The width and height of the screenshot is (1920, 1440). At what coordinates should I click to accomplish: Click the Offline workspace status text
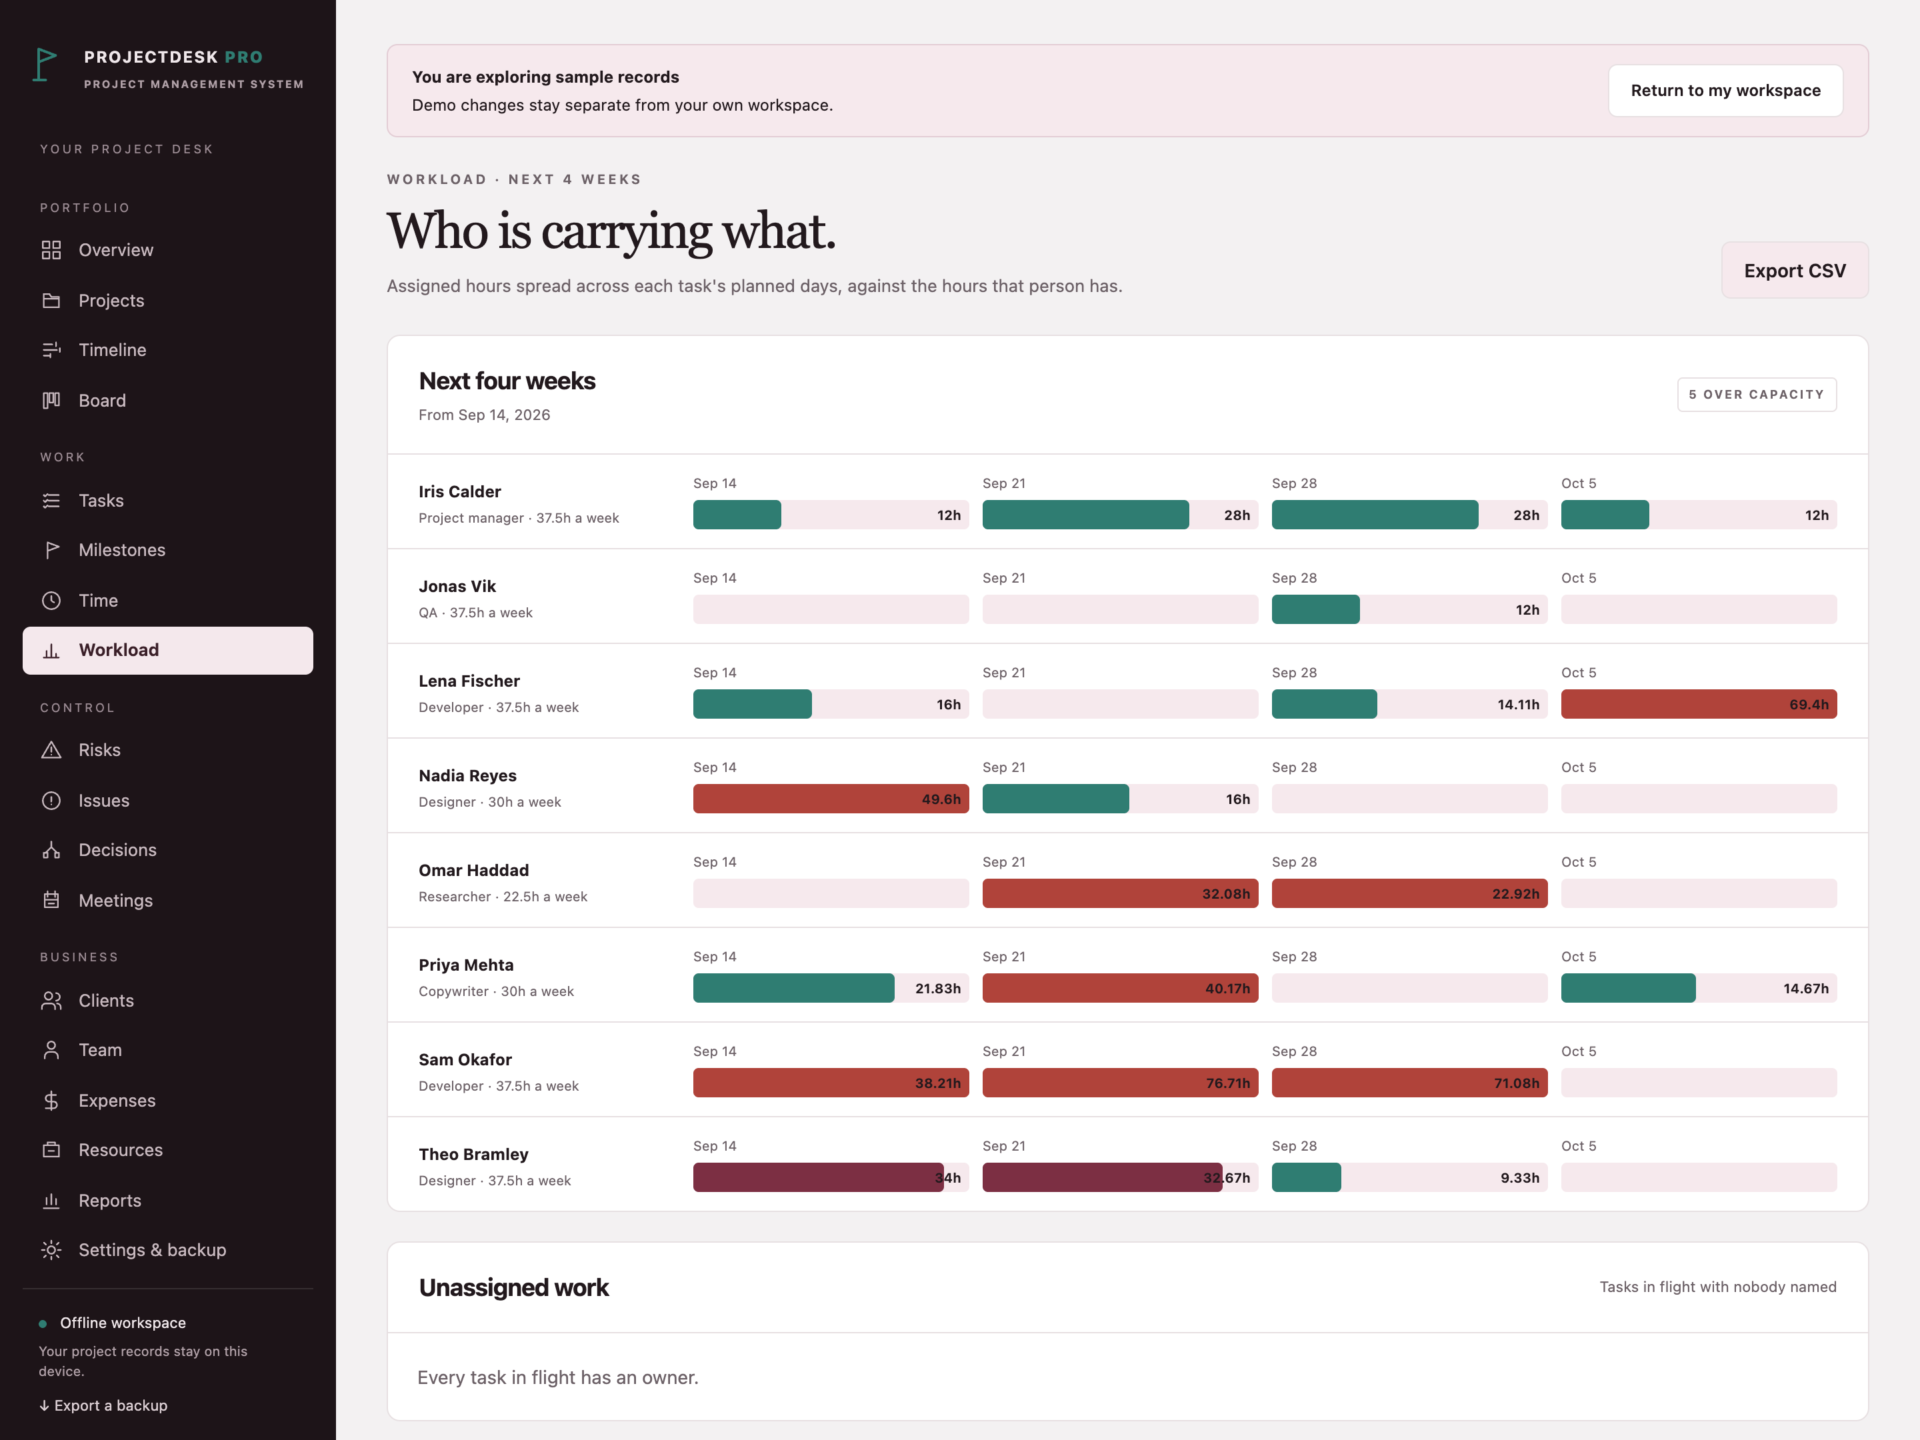[123, 1323]
